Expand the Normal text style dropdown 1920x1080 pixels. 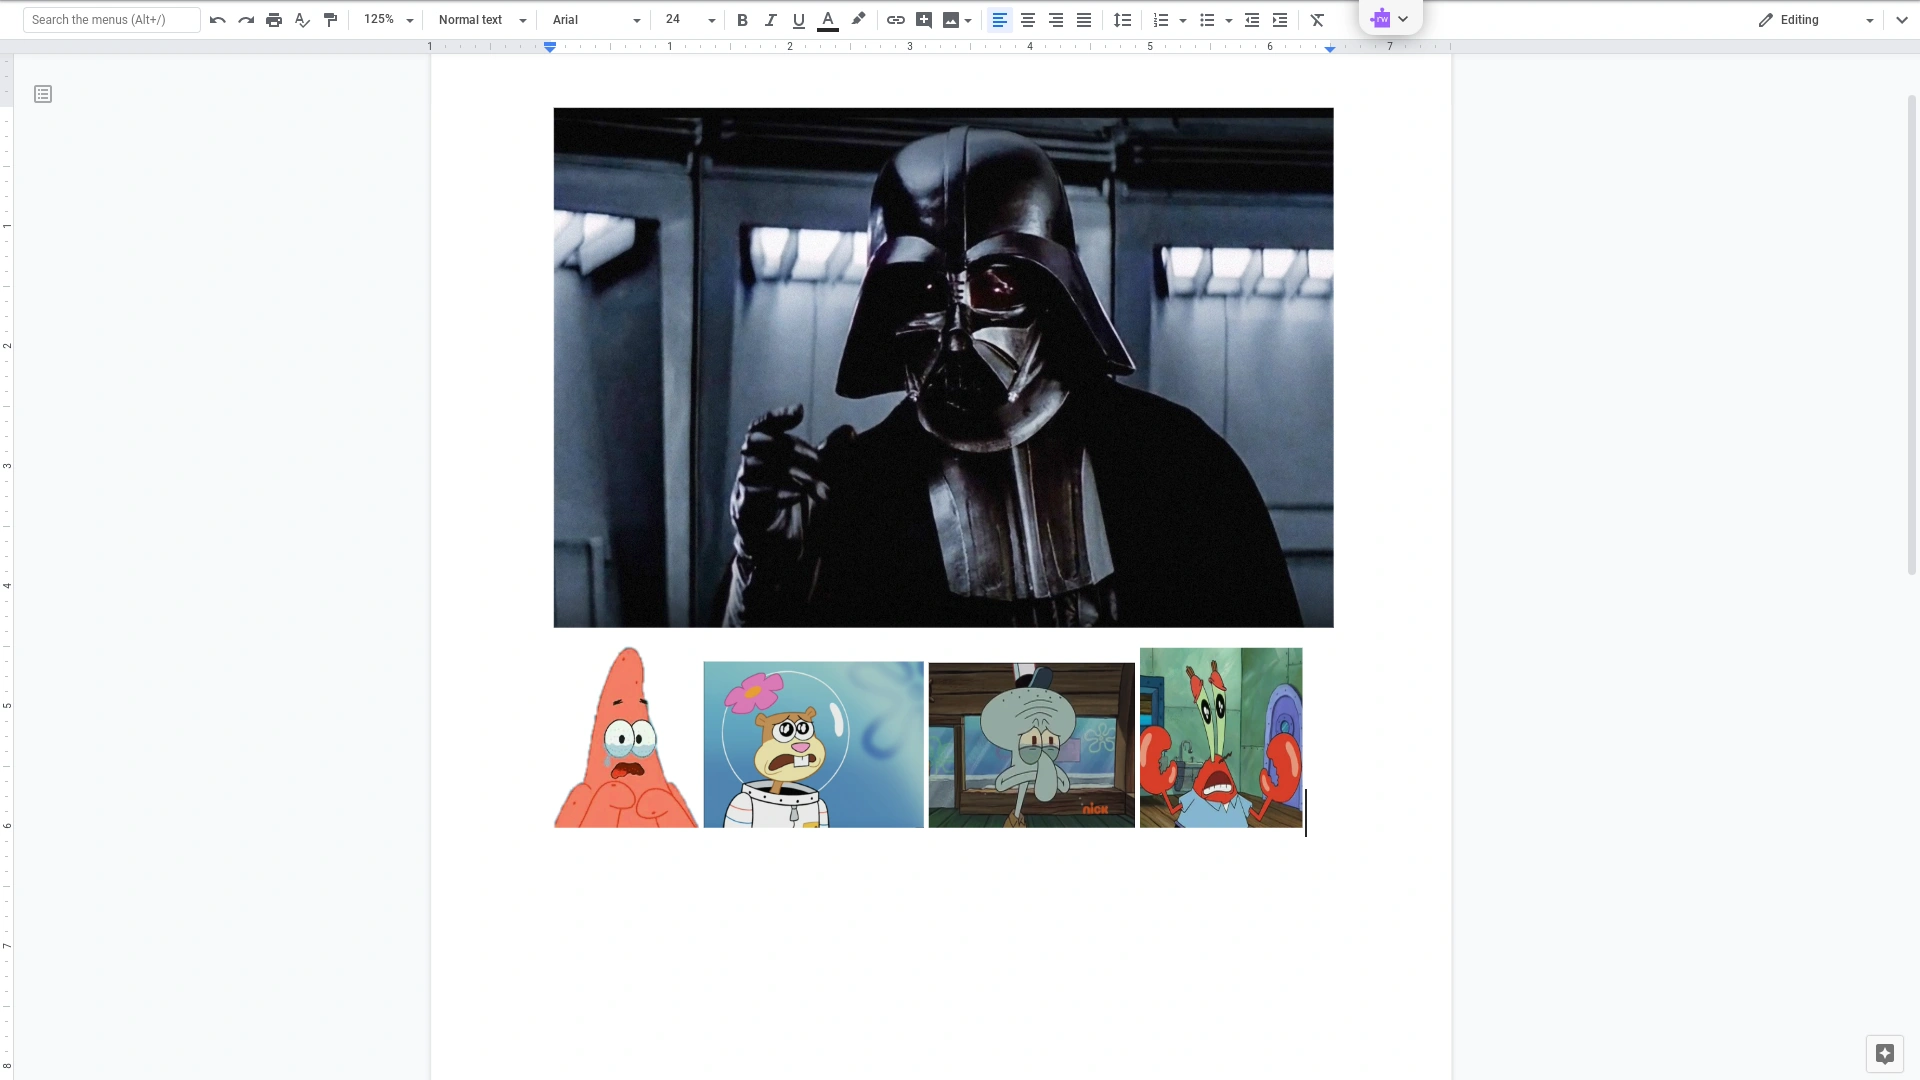coord(482,20)
